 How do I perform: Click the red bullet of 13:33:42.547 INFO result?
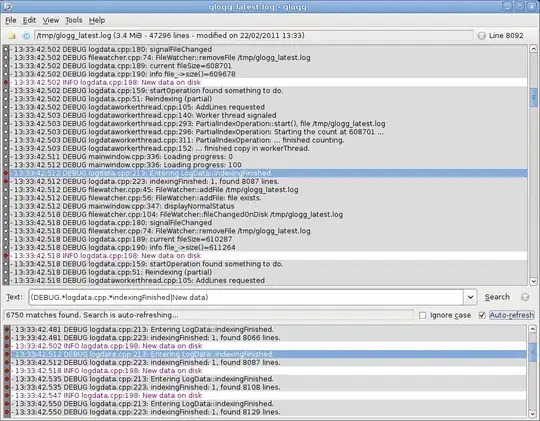7,396
